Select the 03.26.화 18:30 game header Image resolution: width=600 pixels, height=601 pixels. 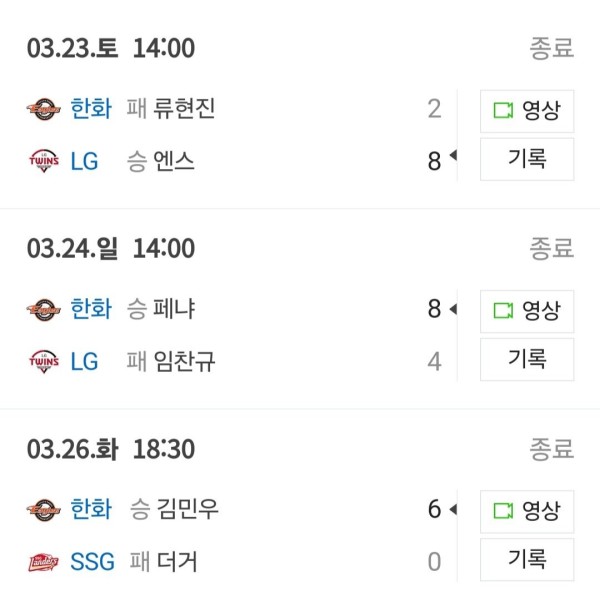(x=111, y=449)
